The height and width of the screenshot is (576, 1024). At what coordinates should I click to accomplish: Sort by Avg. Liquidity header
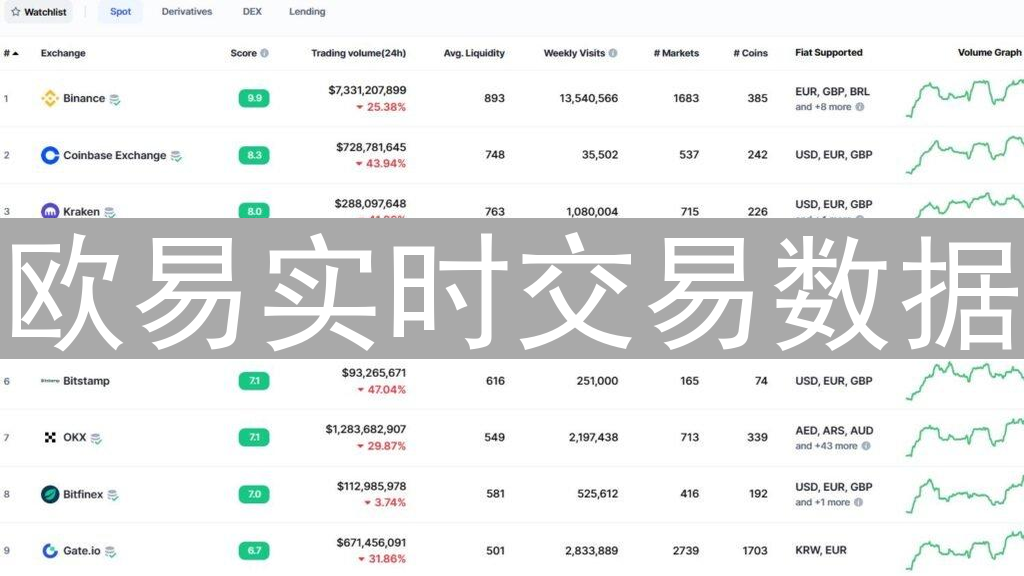click(474, 53)
